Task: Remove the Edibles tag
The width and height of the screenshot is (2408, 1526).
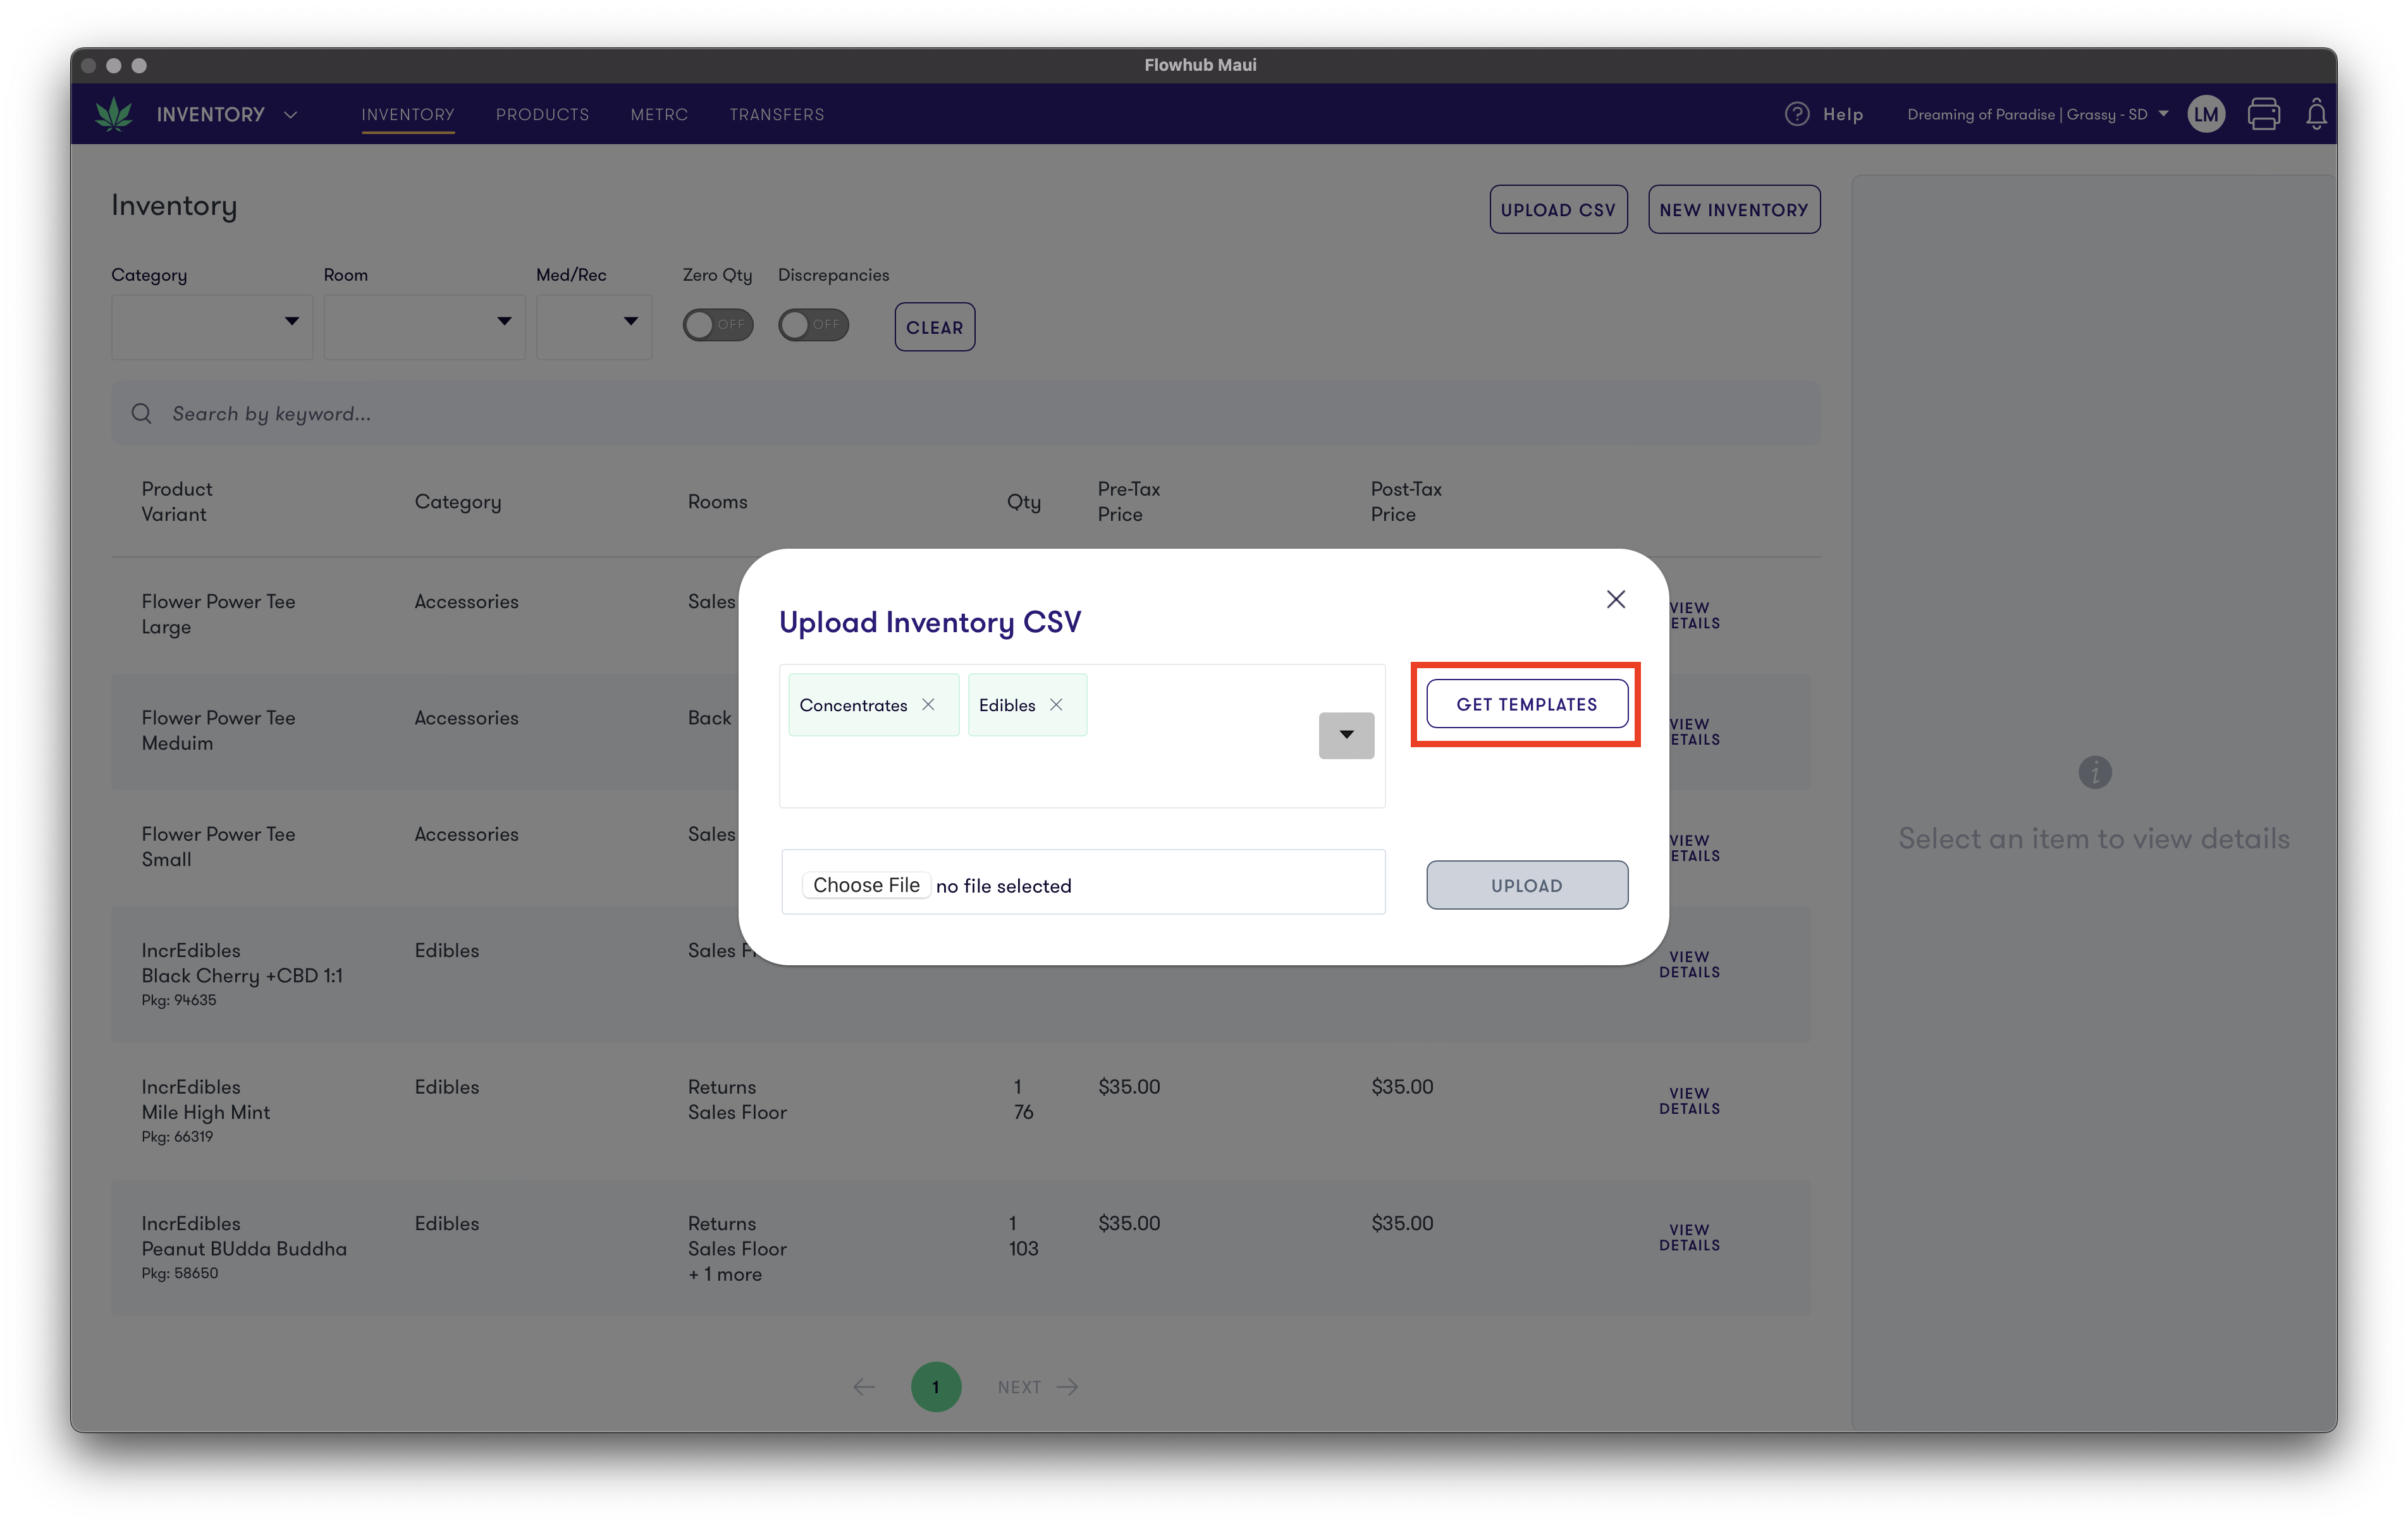Action: [1056, 704]
